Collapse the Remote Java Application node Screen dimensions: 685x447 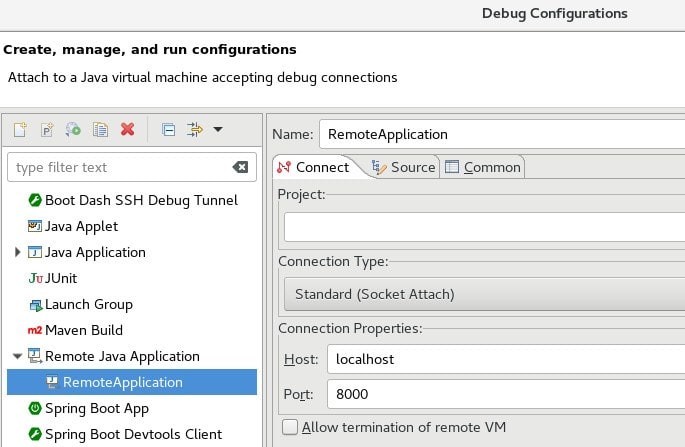[18, 356]
